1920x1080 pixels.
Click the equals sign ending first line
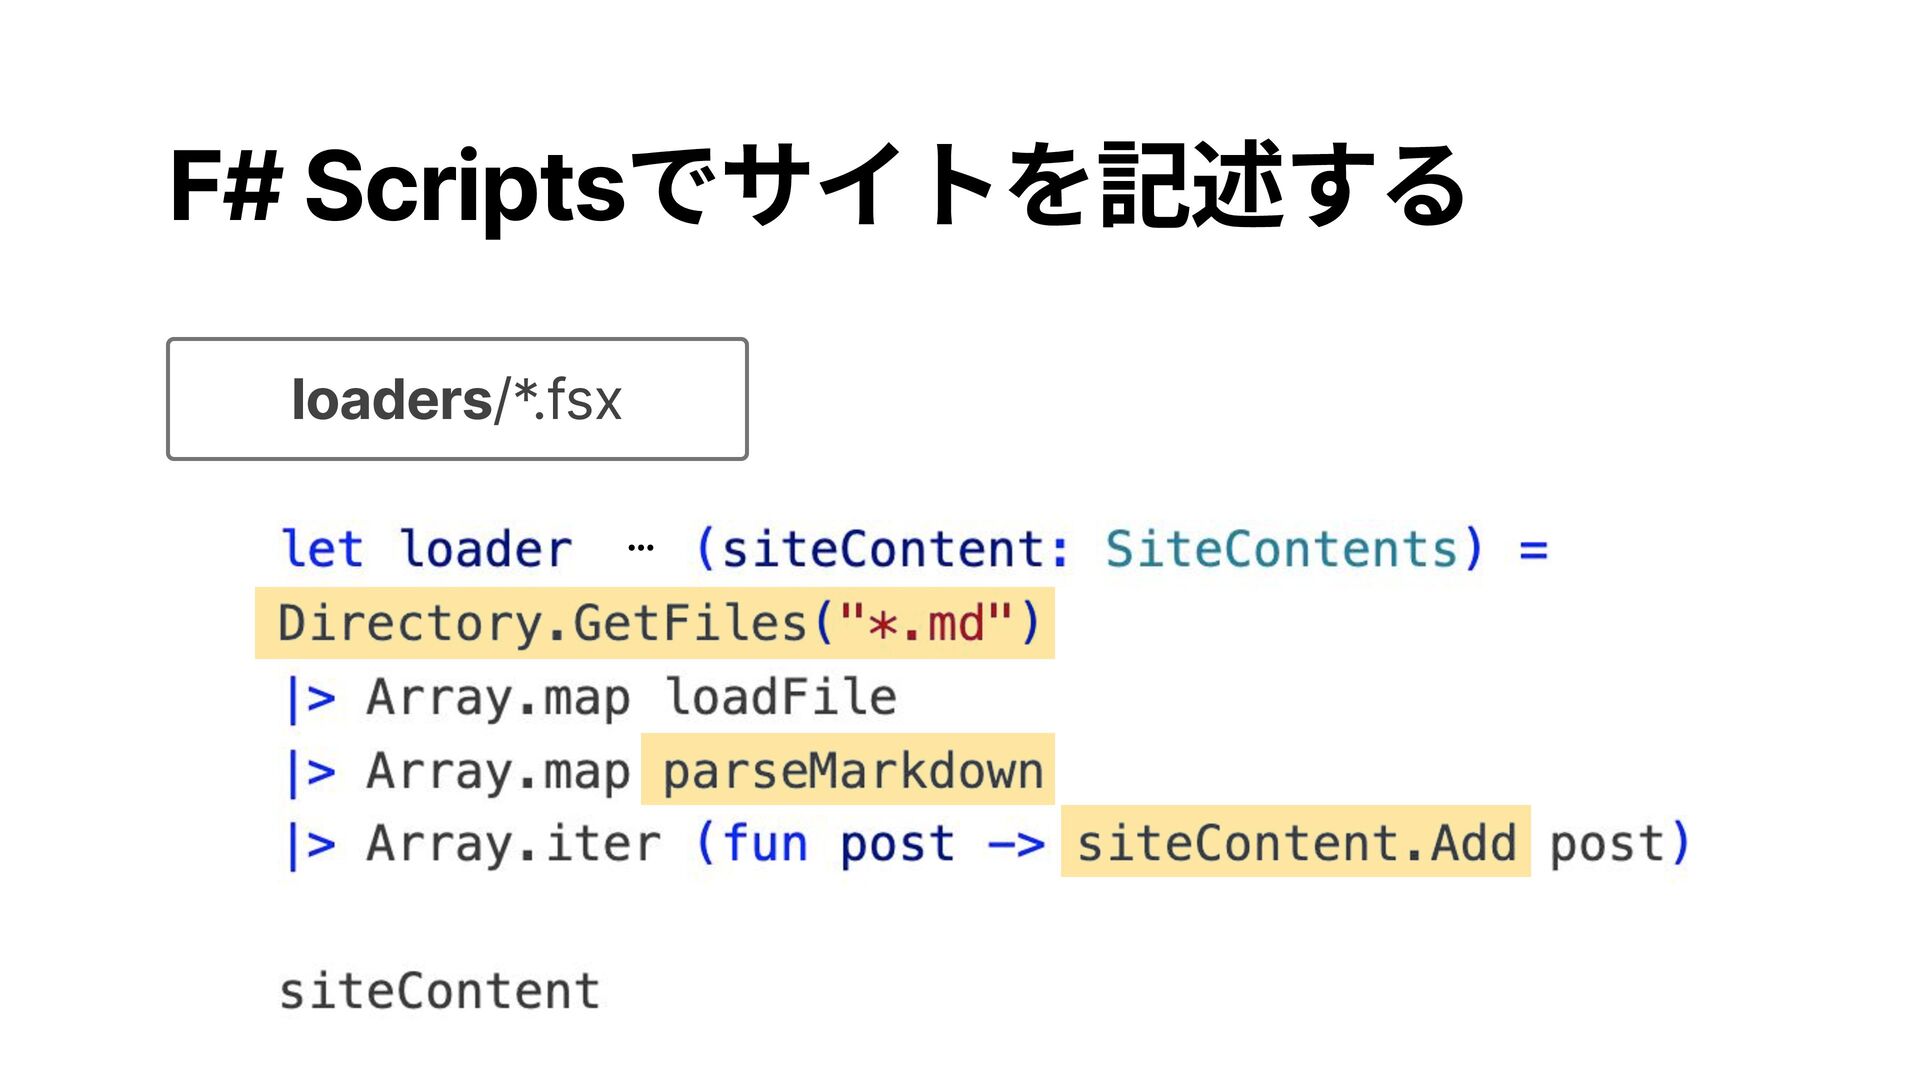tap(1533, 550)
